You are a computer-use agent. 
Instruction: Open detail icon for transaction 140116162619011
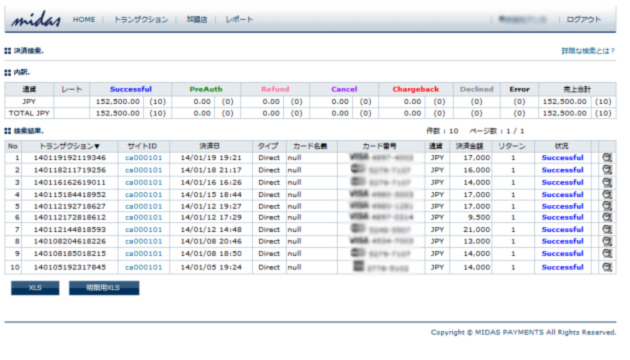[x=607, y=182]
